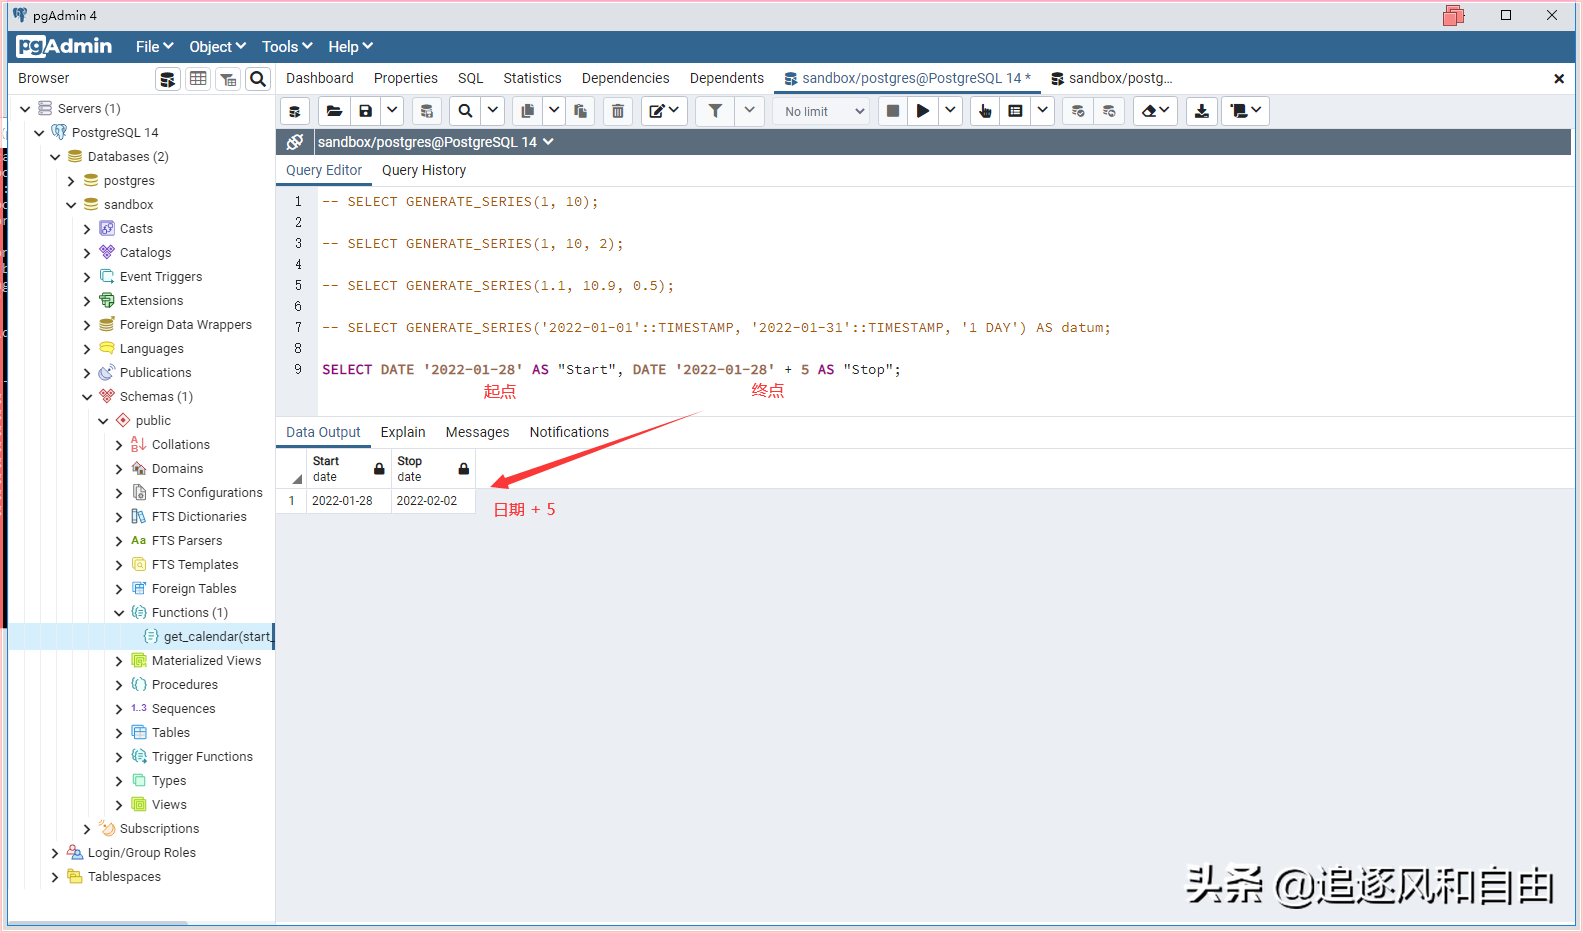1583x933 pixels.
Task: Open the Copy options dropdown arrow
Action: [553, 111]
